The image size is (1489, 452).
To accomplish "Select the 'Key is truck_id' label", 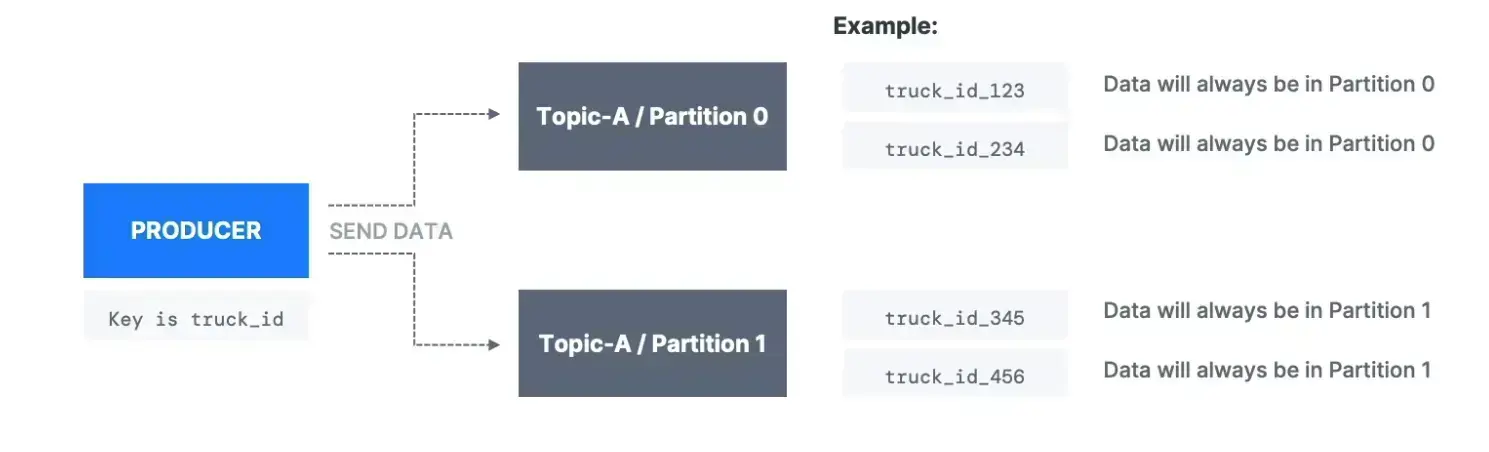I will pos(195,320).
